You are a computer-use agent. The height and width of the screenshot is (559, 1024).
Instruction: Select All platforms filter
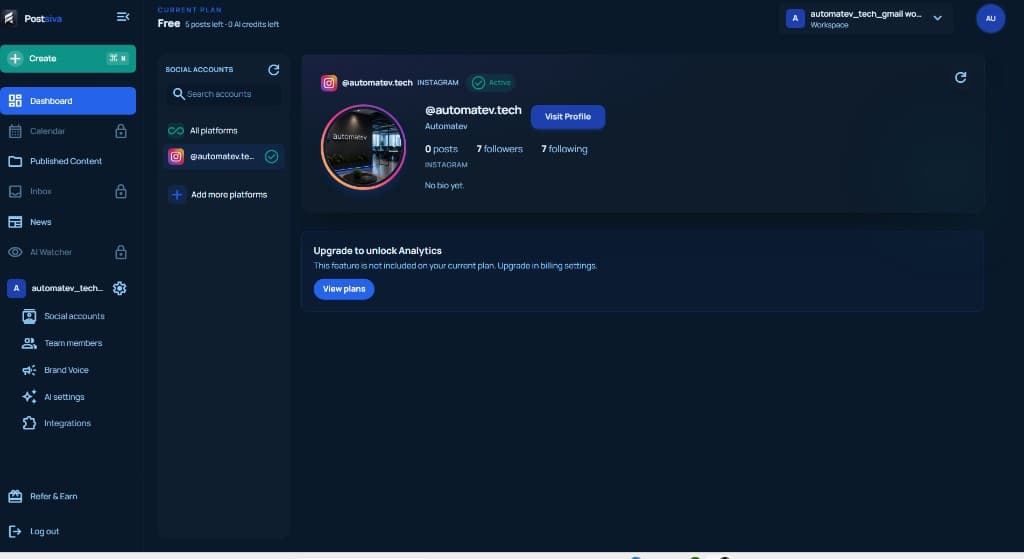(223, 131)
